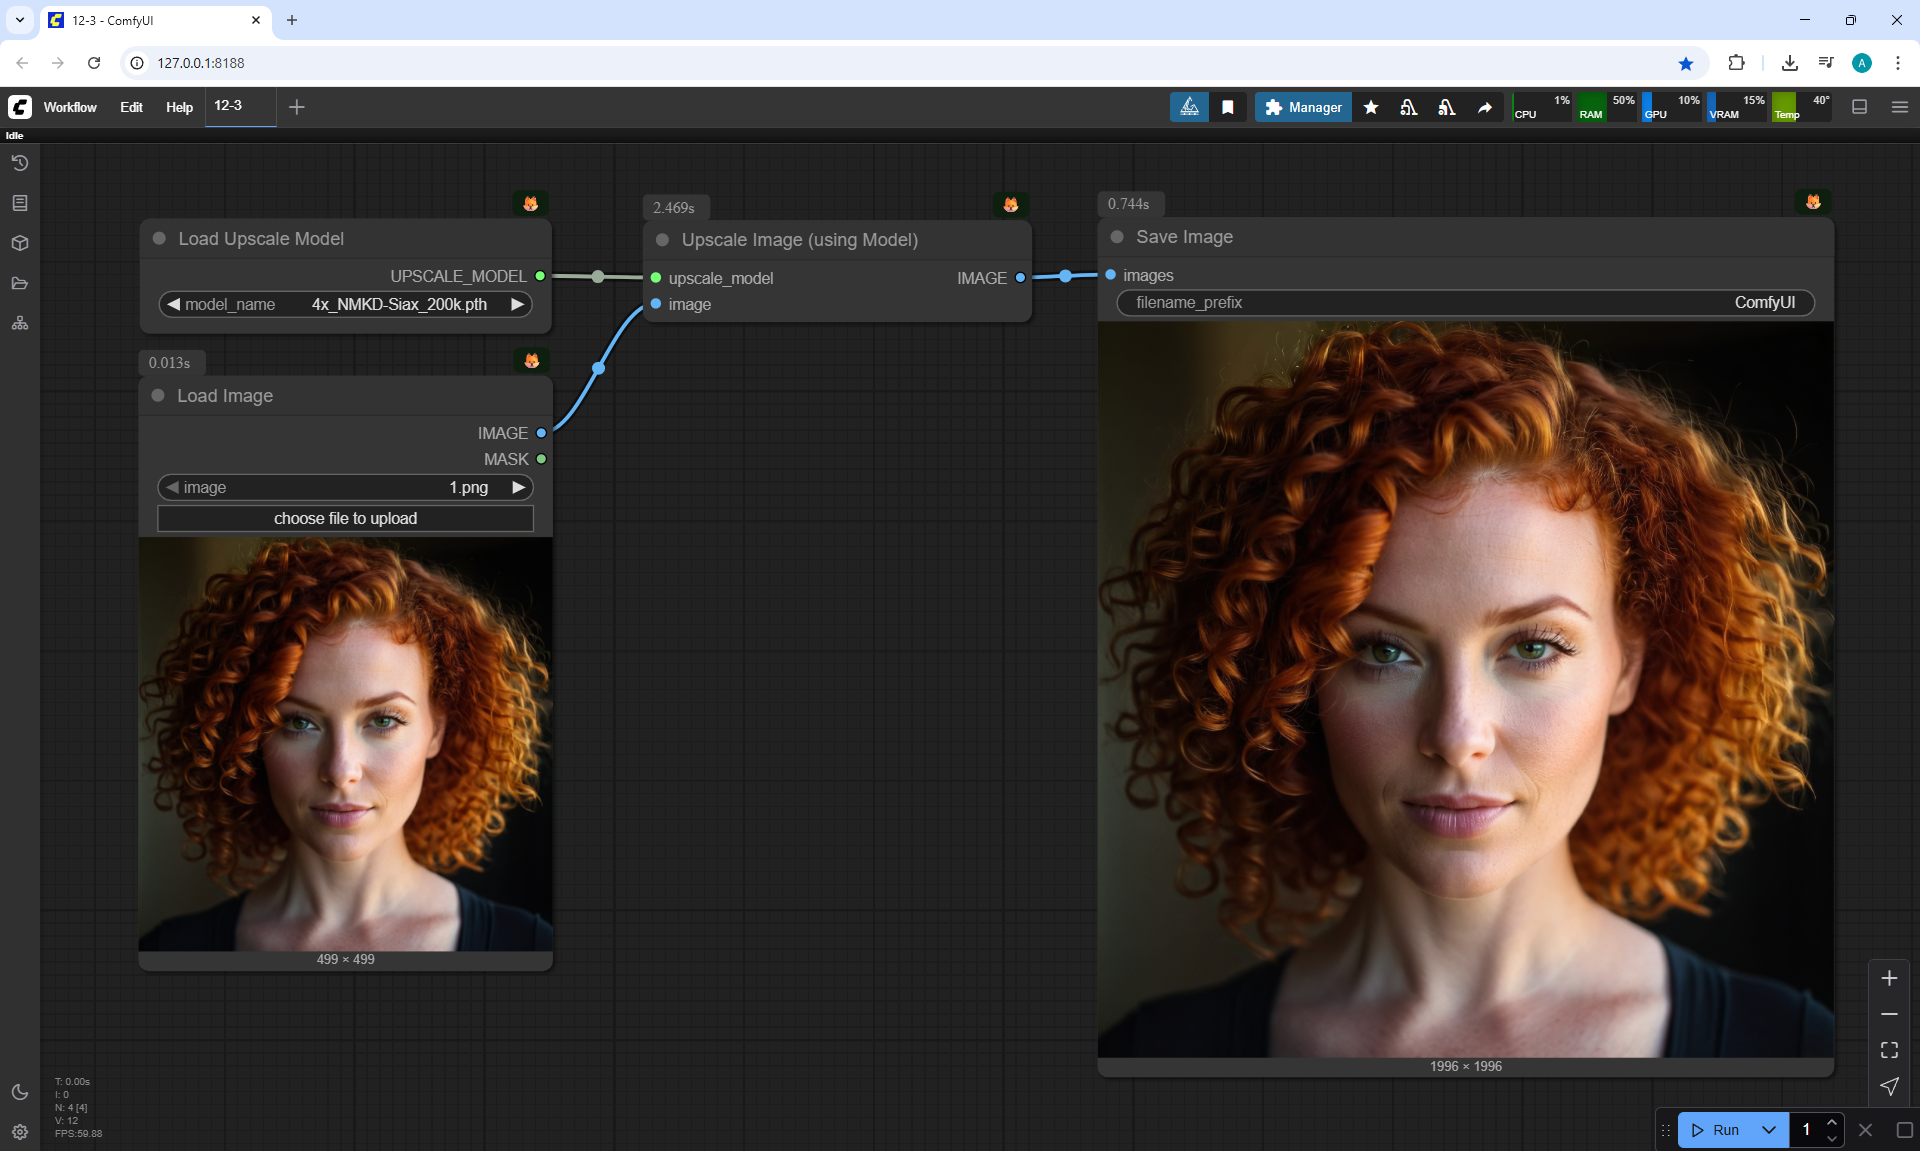Click the fit view icon

(x=1889, y=1050)
